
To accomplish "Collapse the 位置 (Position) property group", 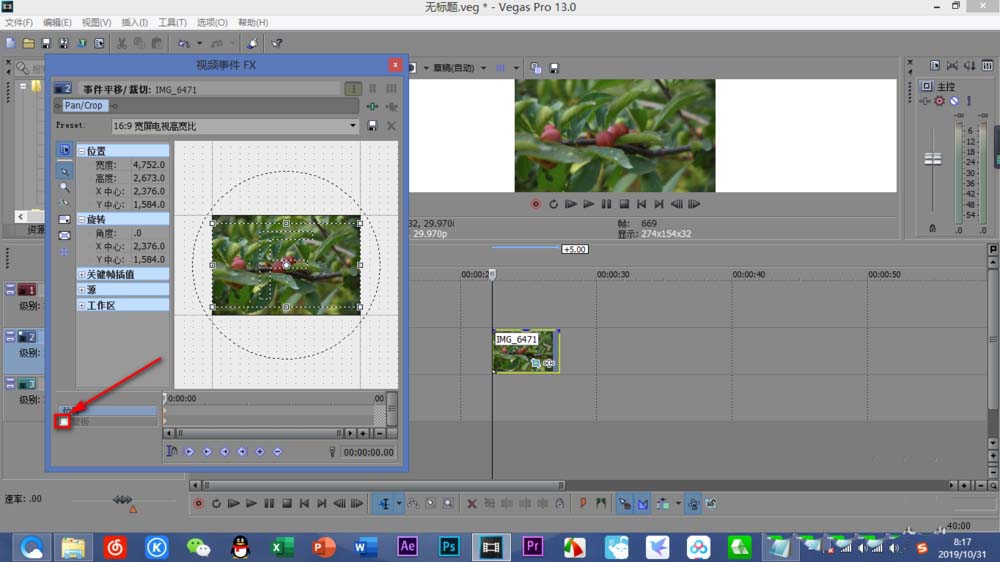I will pyautogui.click(x=82, y=151).
